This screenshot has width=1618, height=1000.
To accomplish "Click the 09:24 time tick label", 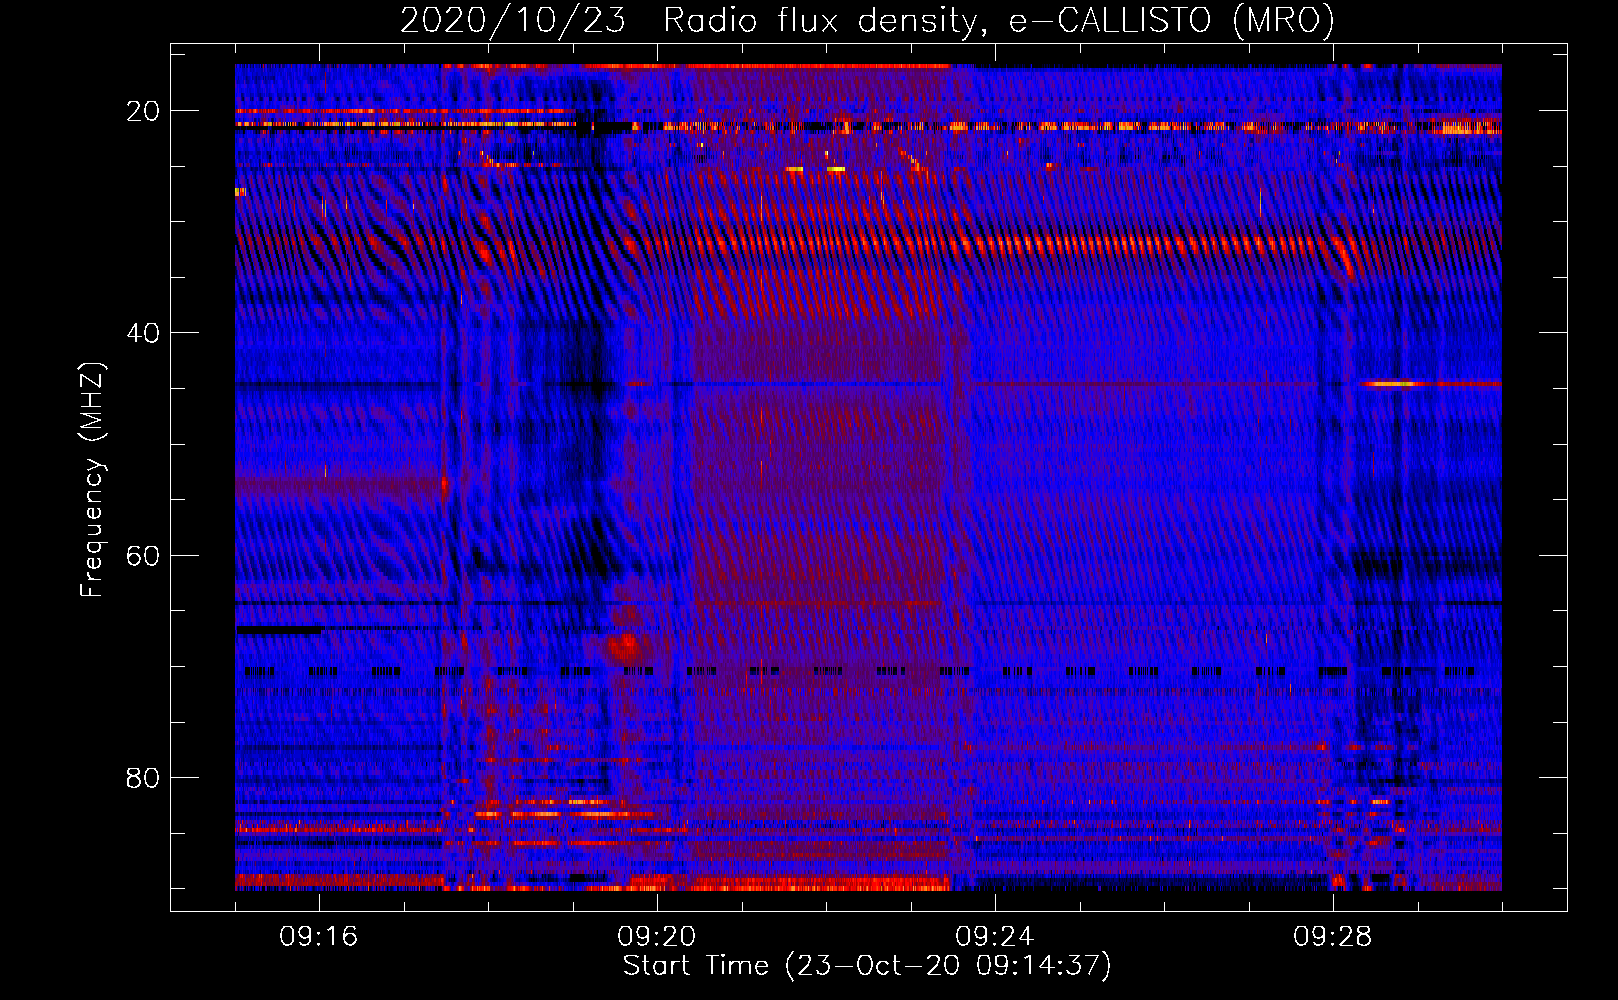I will [x=995, y=937].
